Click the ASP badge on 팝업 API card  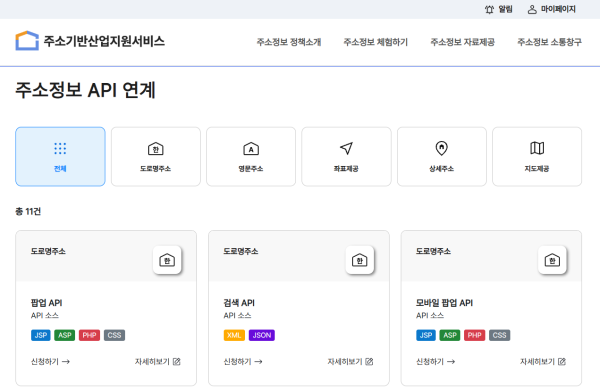pos(65,335)
